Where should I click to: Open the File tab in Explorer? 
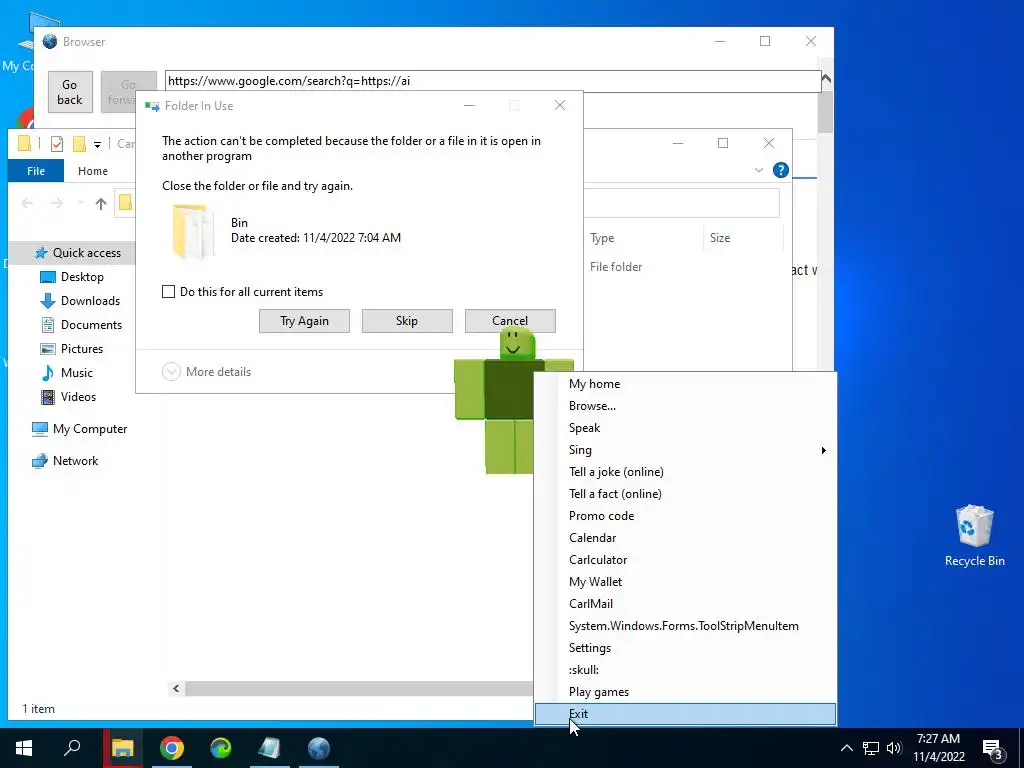(x=36, y=170)
